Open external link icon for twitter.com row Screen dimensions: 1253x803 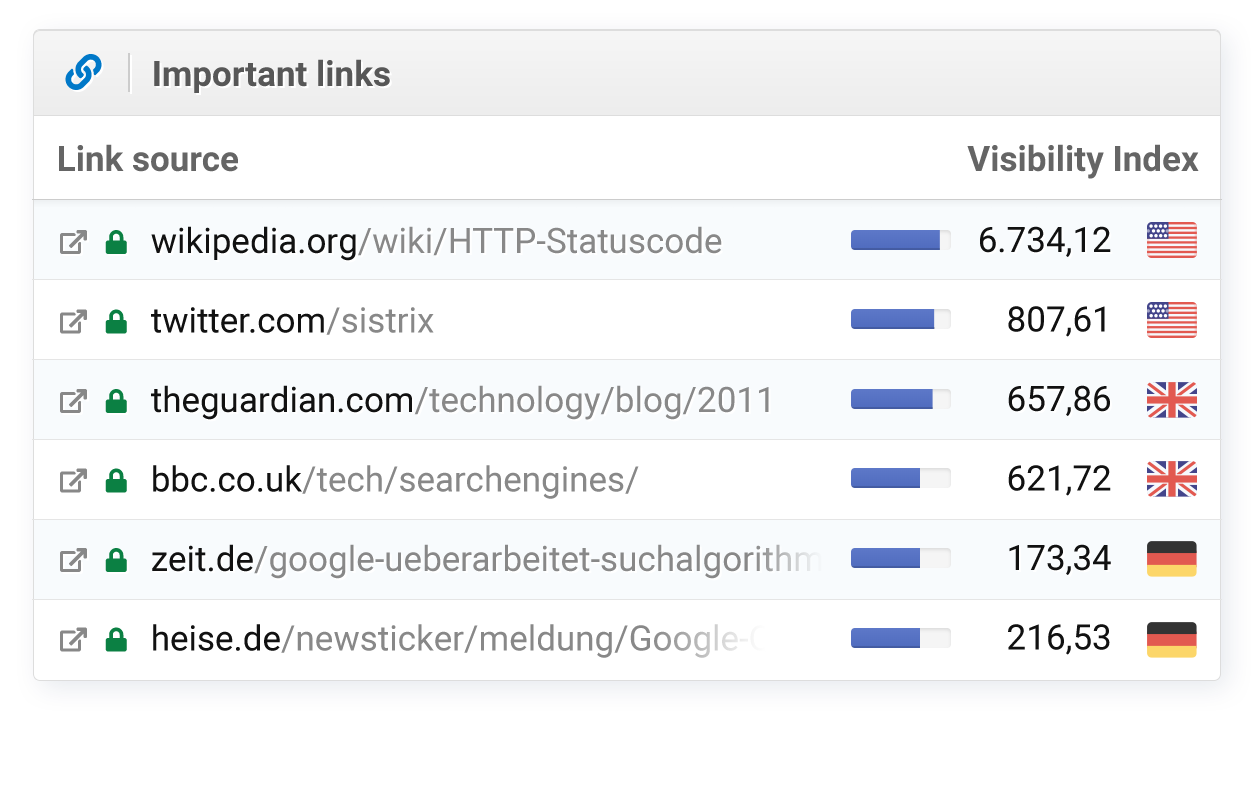click(x=73, y=322)
